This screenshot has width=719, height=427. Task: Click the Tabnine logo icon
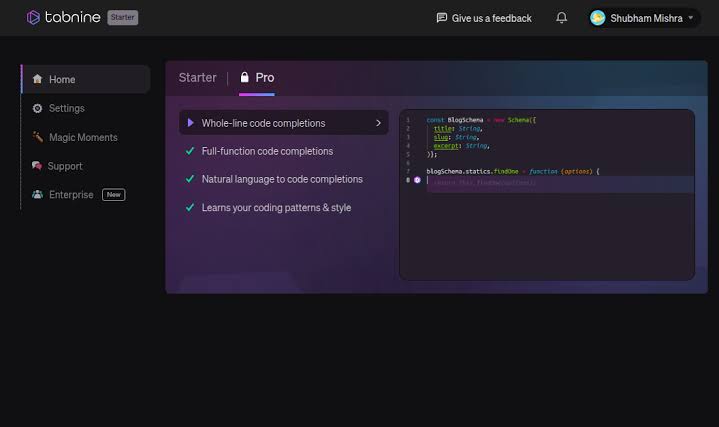click(x=33, y=17)
